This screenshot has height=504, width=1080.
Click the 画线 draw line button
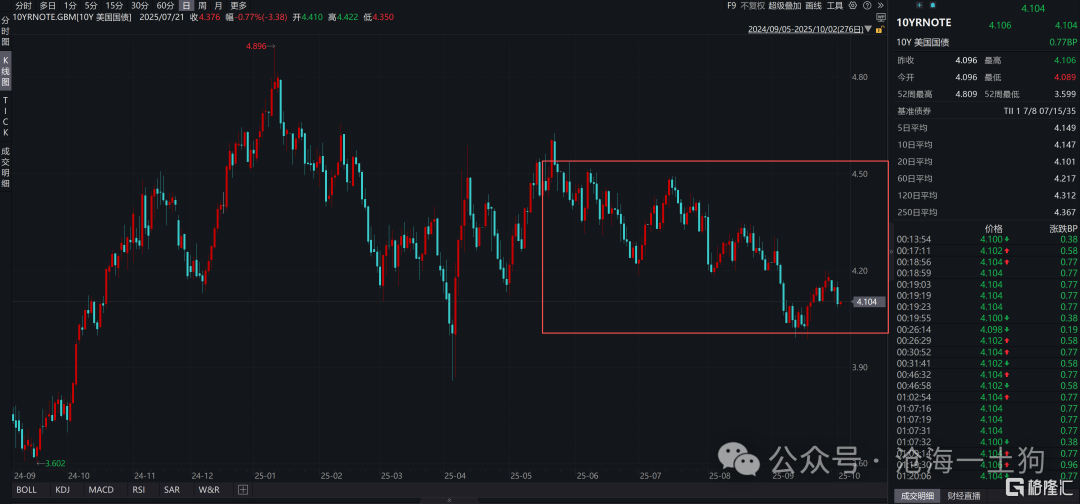coord(813,6)
